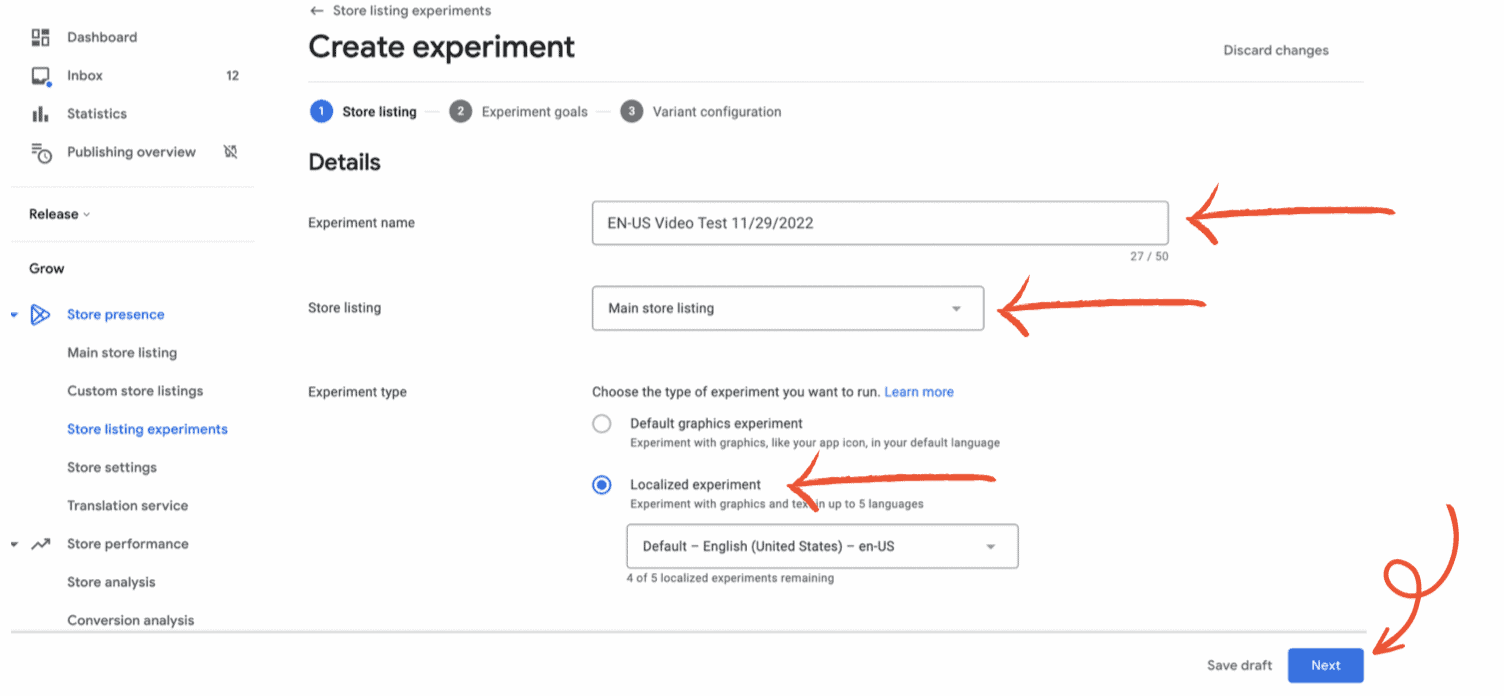Click the Publishing overview clock icon
The height and width of the screenshot is (696, 1504).
pyautogui.click(x=40, y=153)
